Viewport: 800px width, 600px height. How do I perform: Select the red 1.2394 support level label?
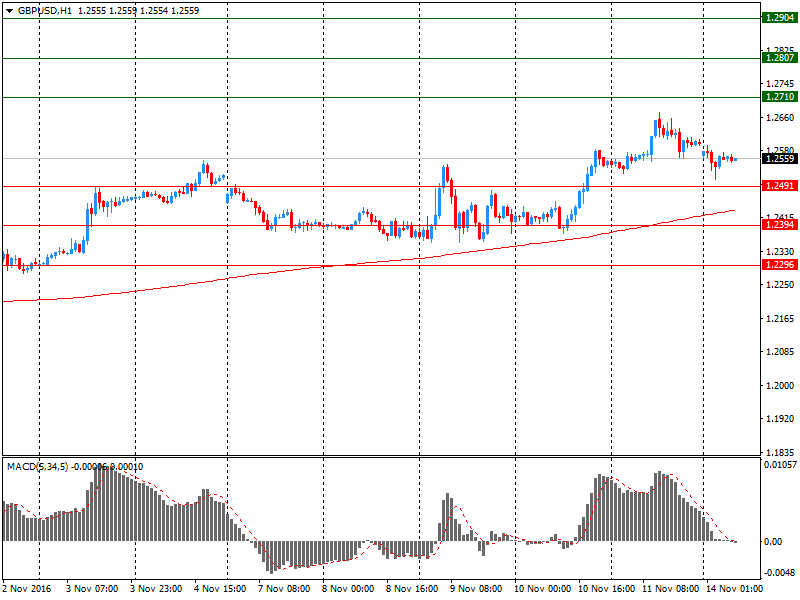780,224
